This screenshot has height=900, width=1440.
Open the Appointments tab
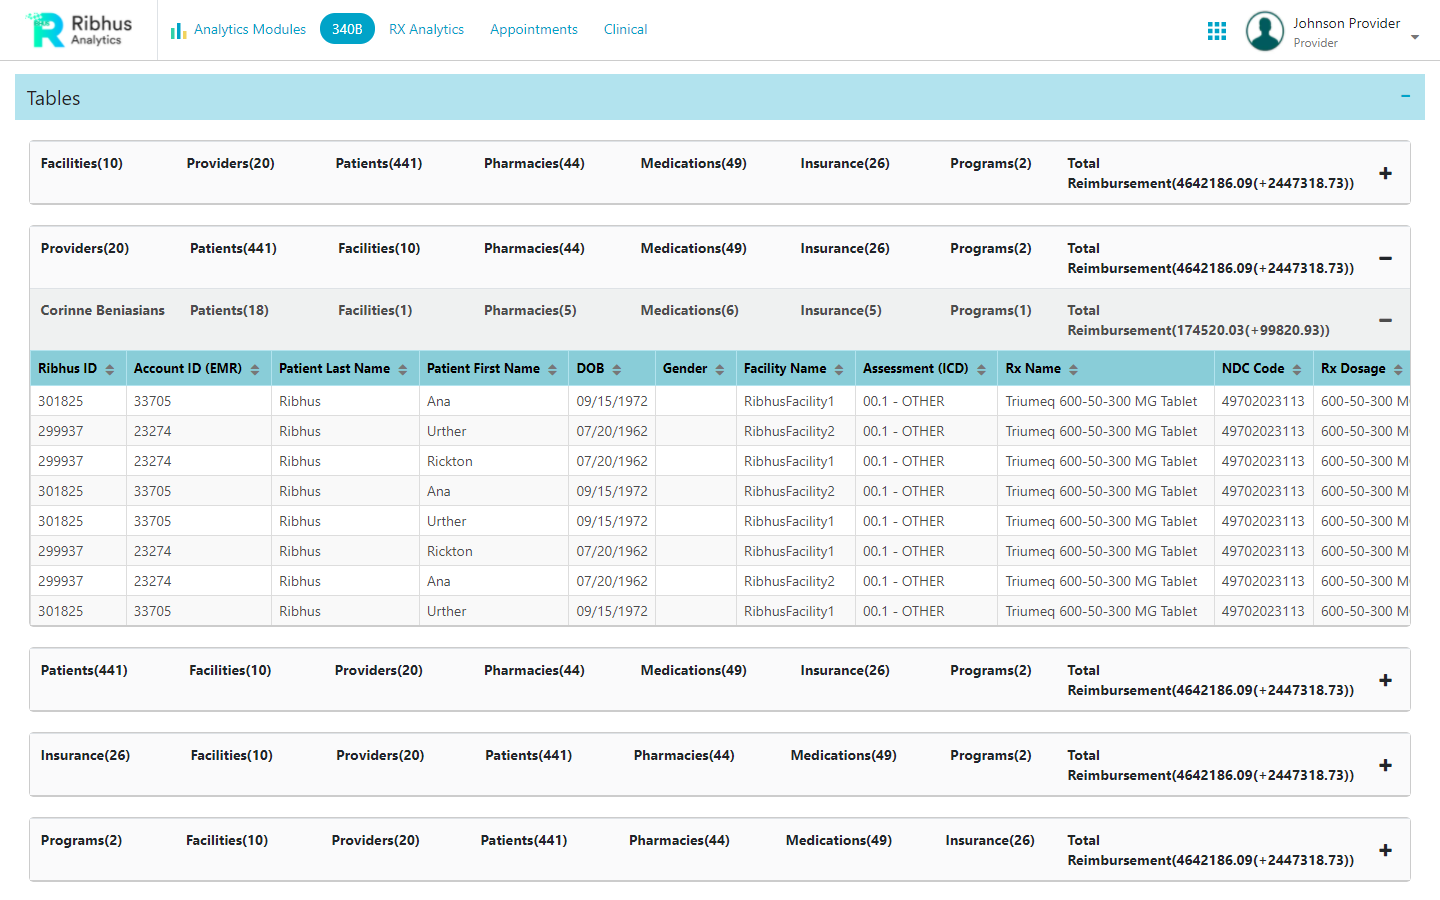click(533, 30)
